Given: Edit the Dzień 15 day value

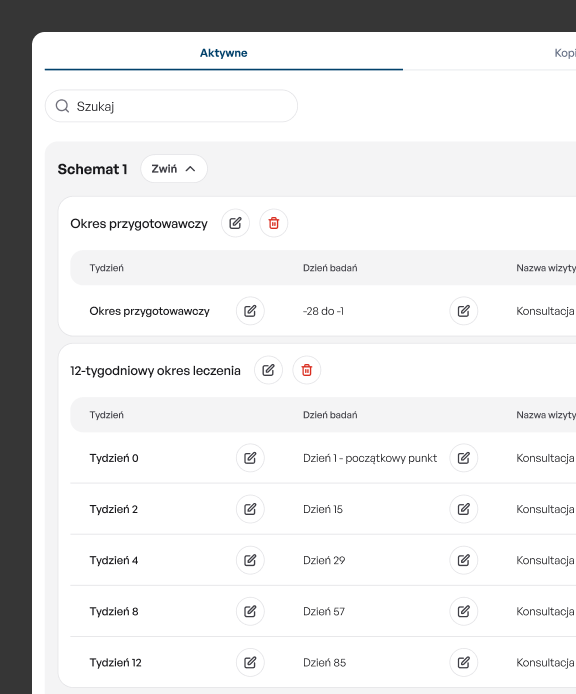Looking at the screenshot, I should [464, 509].
